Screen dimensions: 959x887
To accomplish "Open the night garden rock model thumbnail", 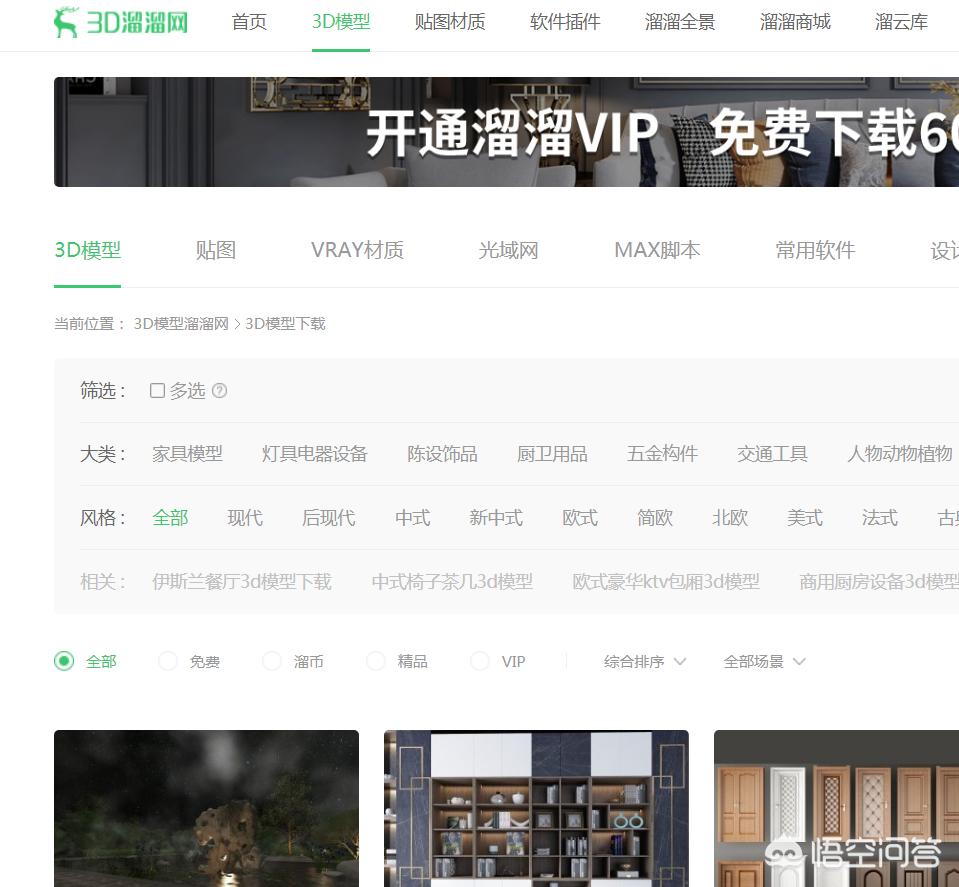I will (x=206, y=808).
